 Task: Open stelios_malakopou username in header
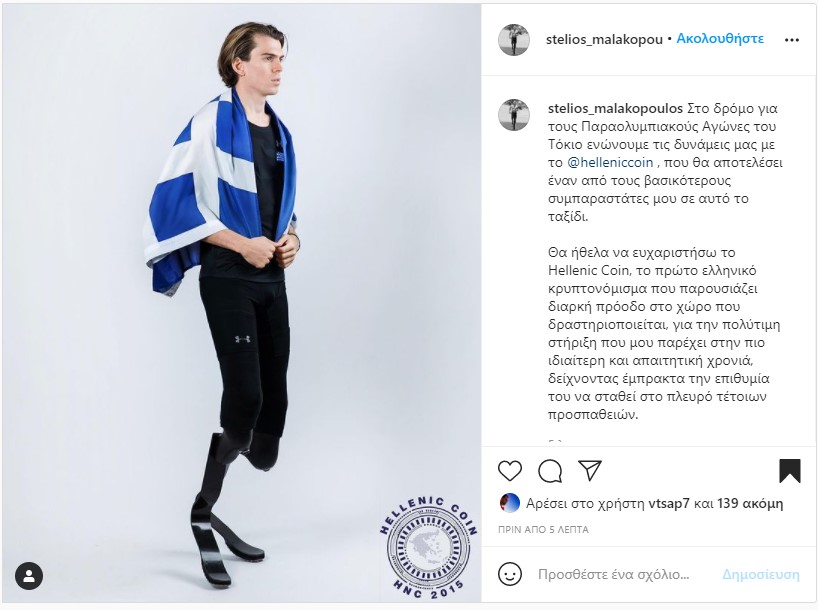(x=604, y=39)
